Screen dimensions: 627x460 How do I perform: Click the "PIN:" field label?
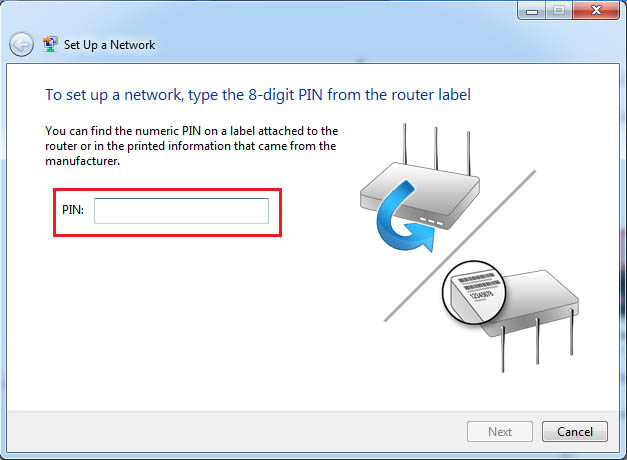pos(73,211)
